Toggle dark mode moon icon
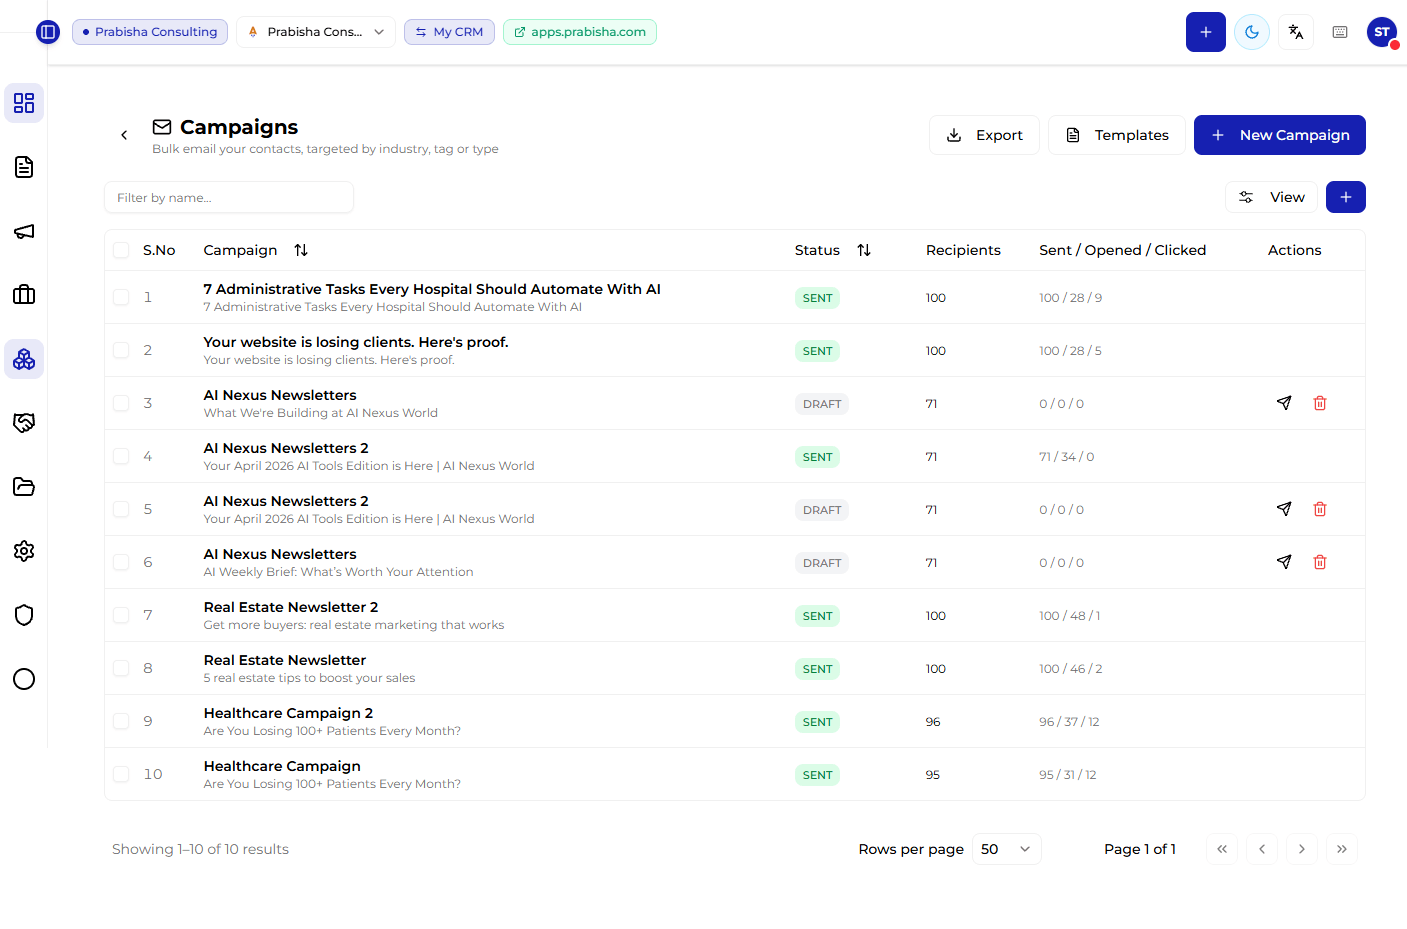This screenshot has height=929, width=1407. [x=1252, y=32]
